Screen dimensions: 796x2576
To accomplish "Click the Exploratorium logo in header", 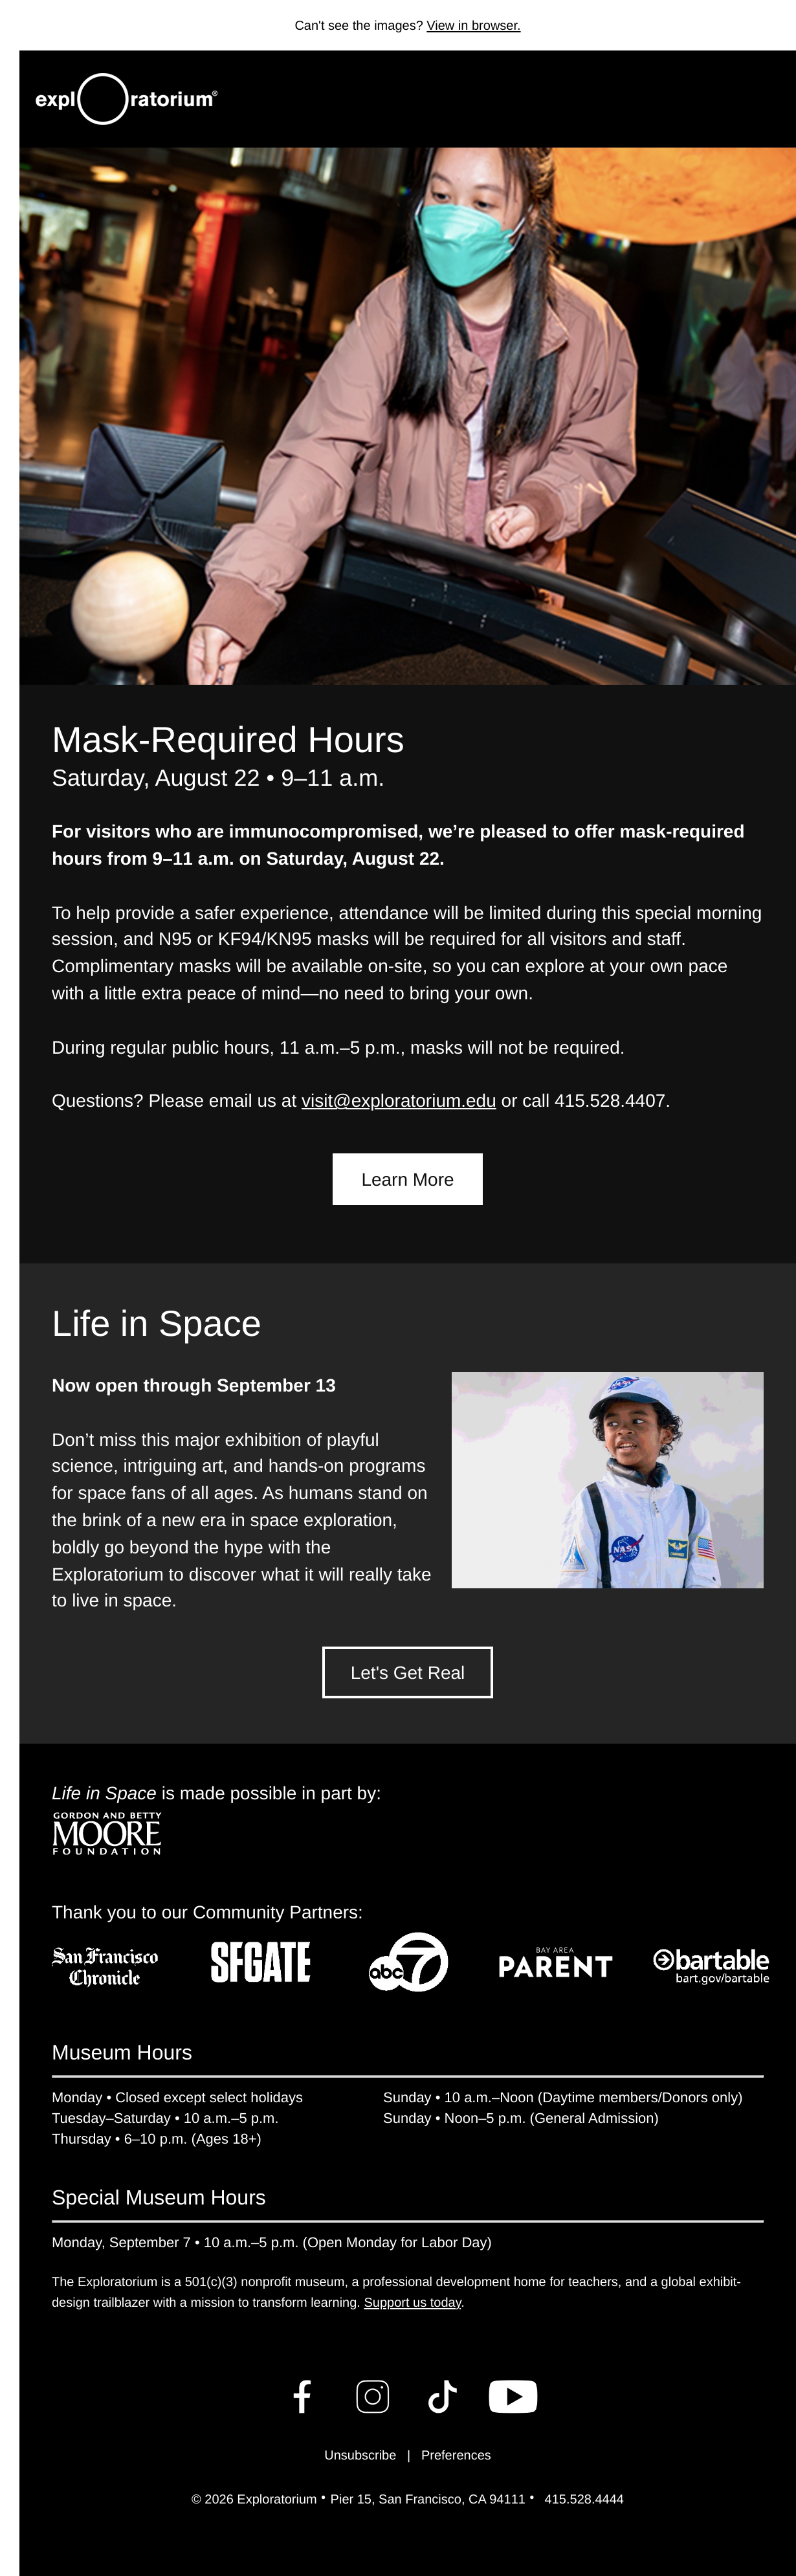I will [126, 99].
